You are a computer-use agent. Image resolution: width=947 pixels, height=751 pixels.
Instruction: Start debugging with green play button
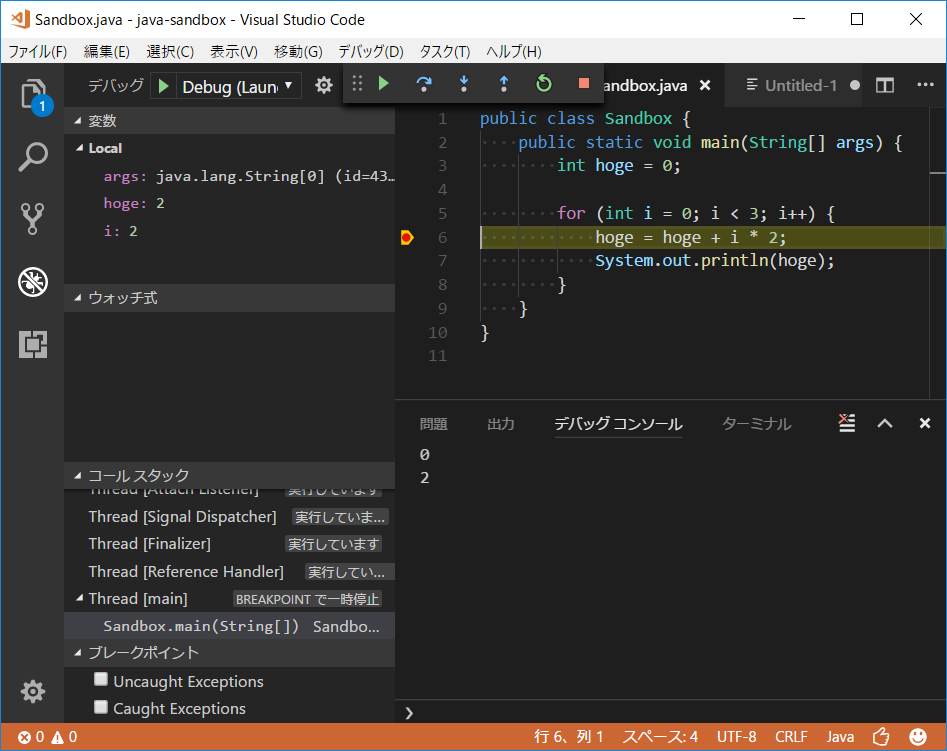click(163, 86)
